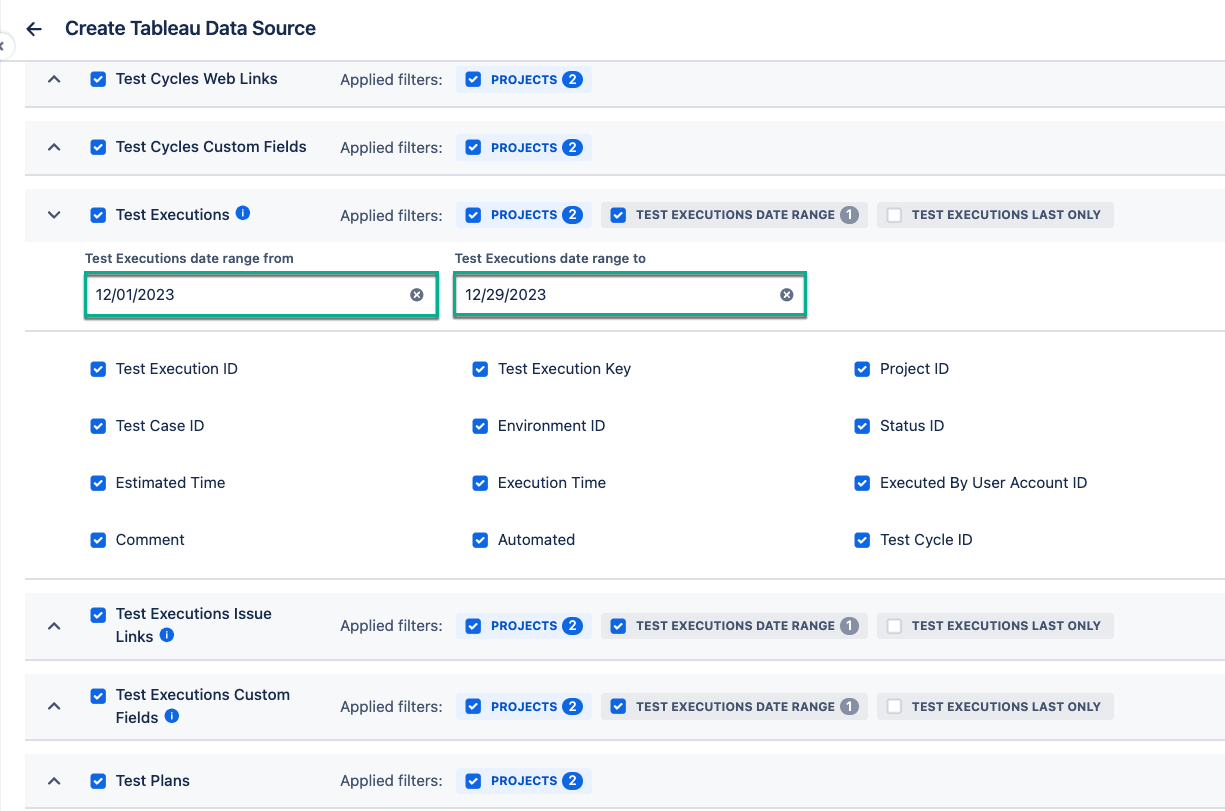Expand the Test Cycles Web Links section
This screenshot has width=1225, height=811.
click(55, 79)
